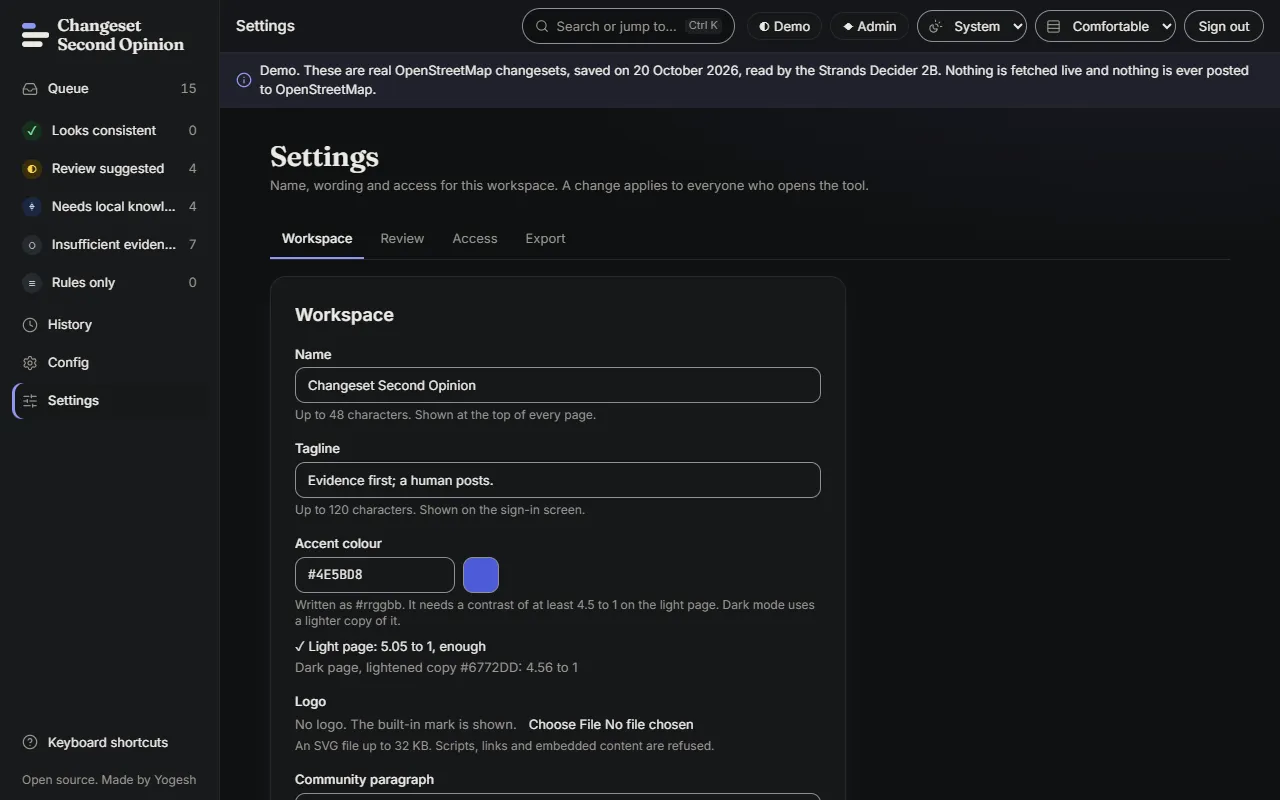
Task: Select the Looks consistent checkmark icon
Action: [32, 131]
